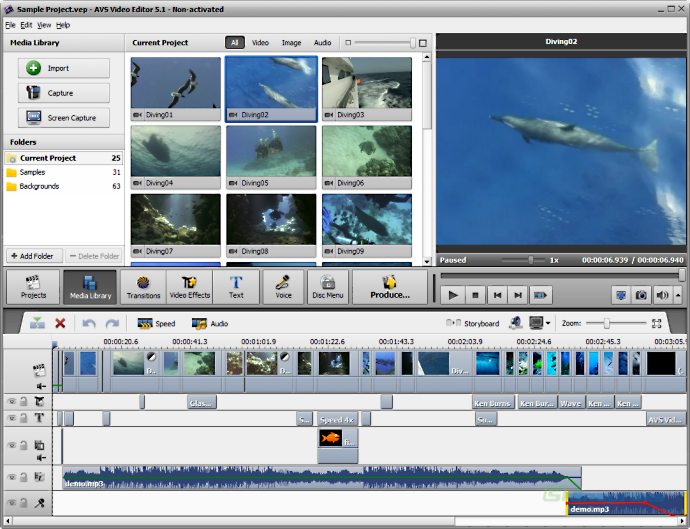Open Speed settings in timeline toolbar
This screenshot has width=690, height=529.
tap(156, 323)
